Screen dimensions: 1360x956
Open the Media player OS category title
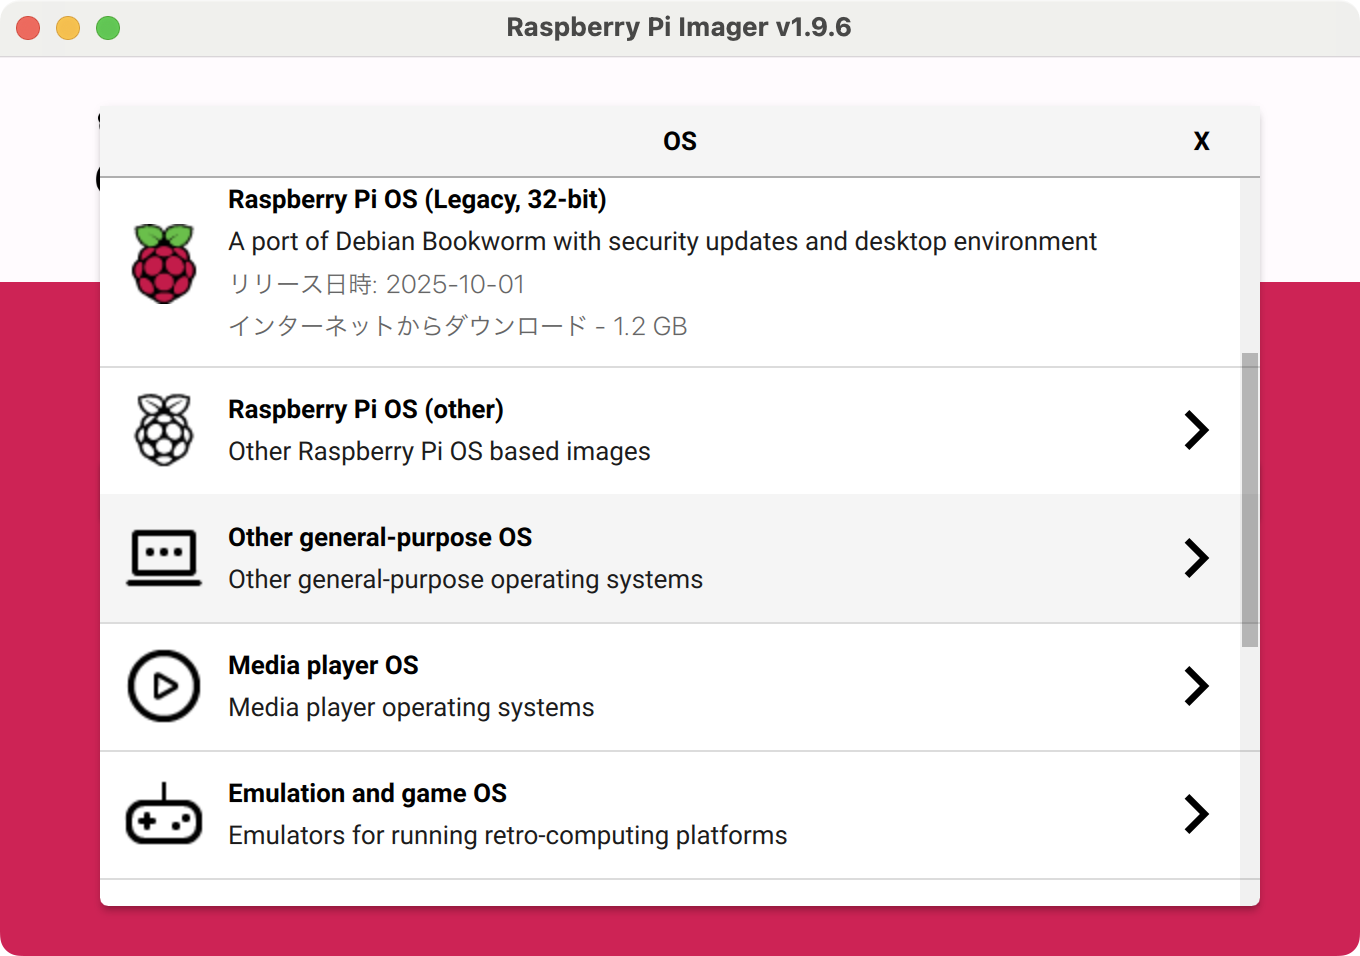pos(323,666)
